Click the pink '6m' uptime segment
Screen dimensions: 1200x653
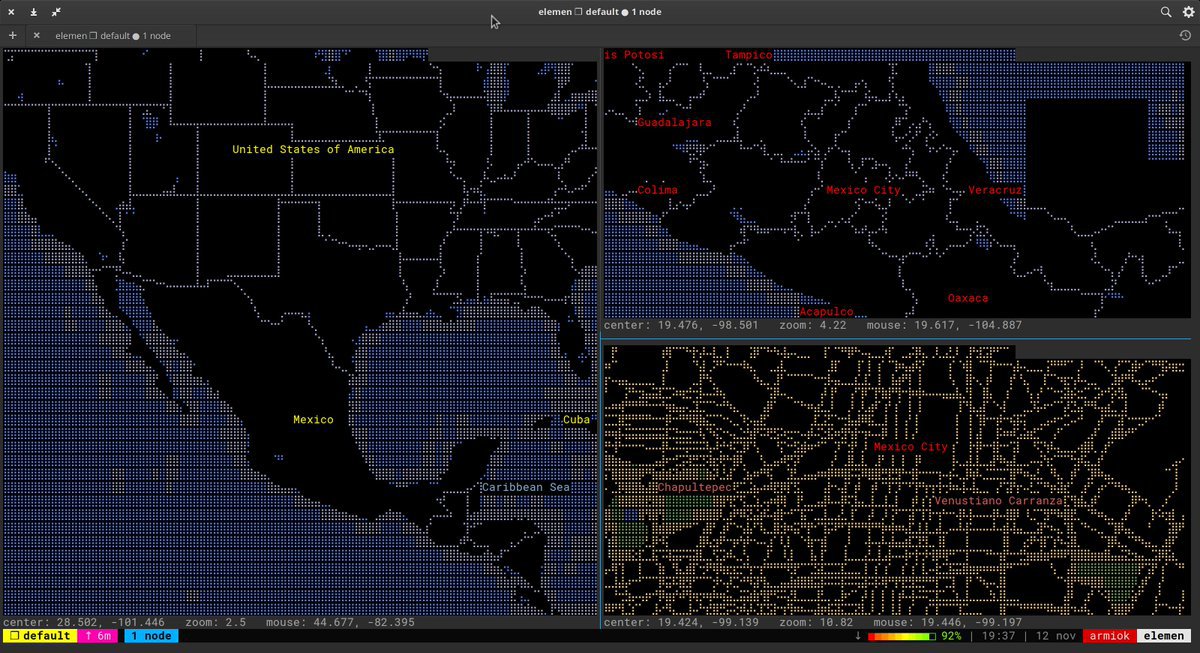[100, 636]
